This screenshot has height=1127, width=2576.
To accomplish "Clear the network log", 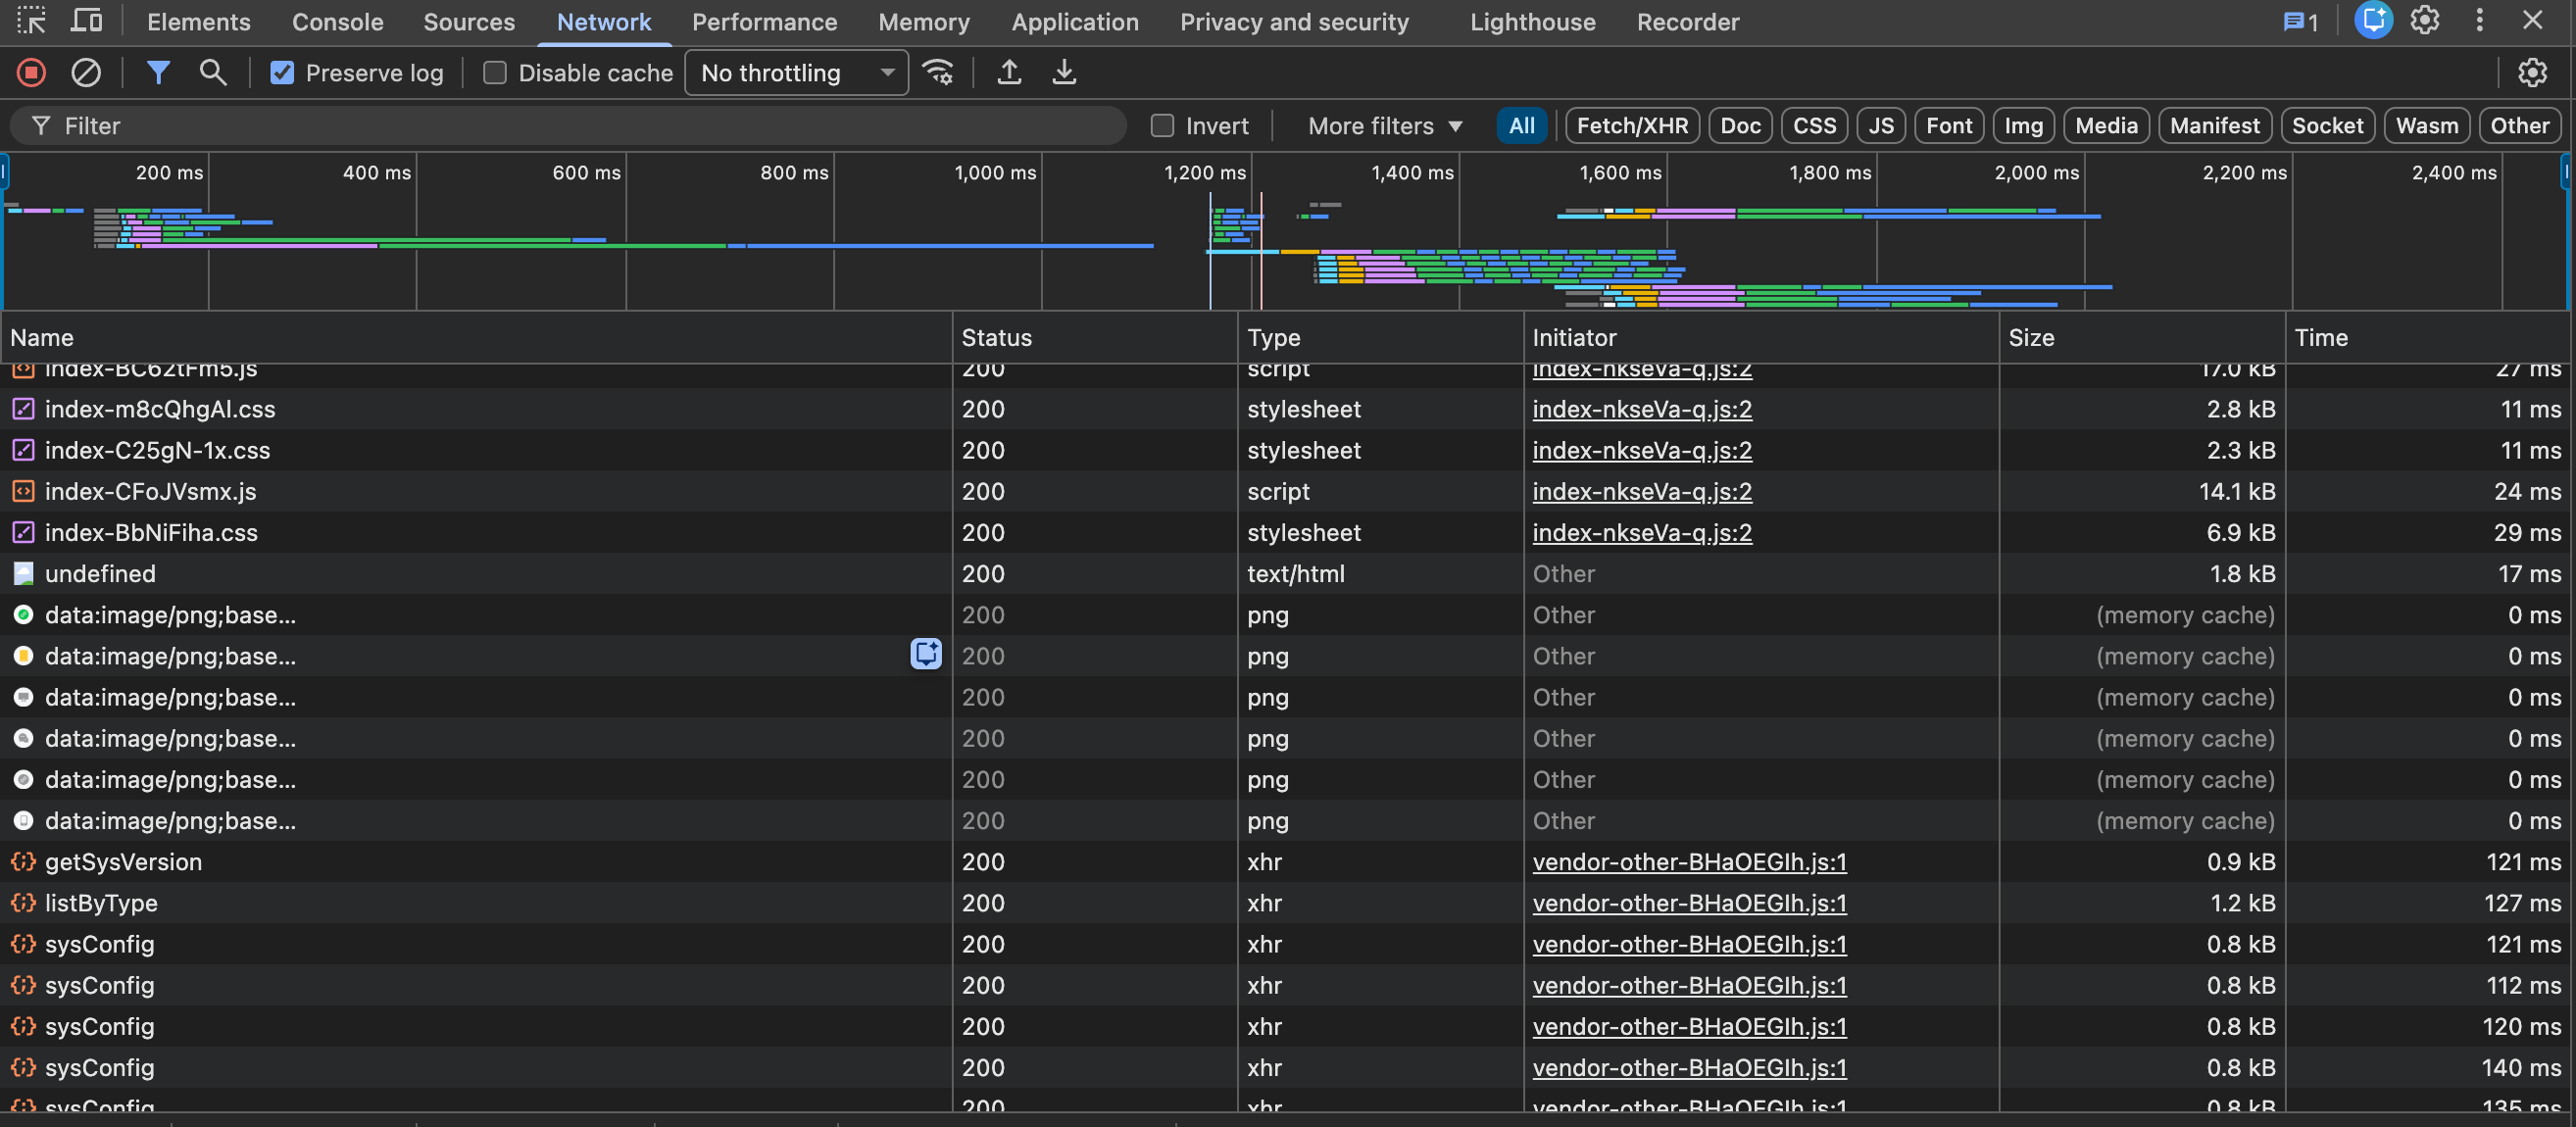I will pos(86,73).
